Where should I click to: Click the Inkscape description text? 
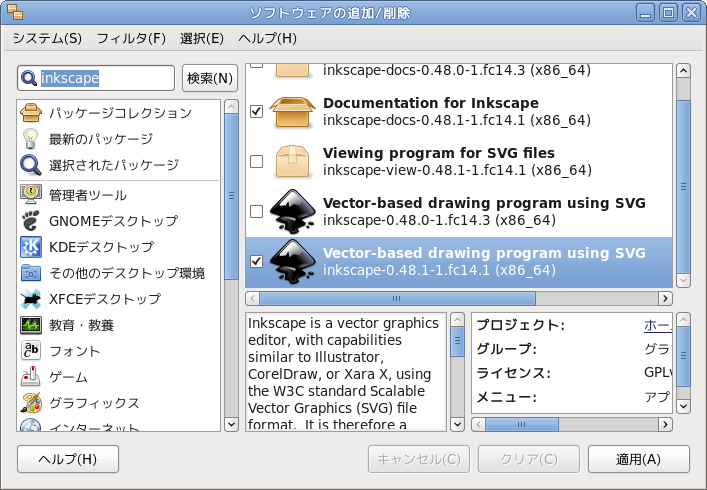(x=346, y=373)
